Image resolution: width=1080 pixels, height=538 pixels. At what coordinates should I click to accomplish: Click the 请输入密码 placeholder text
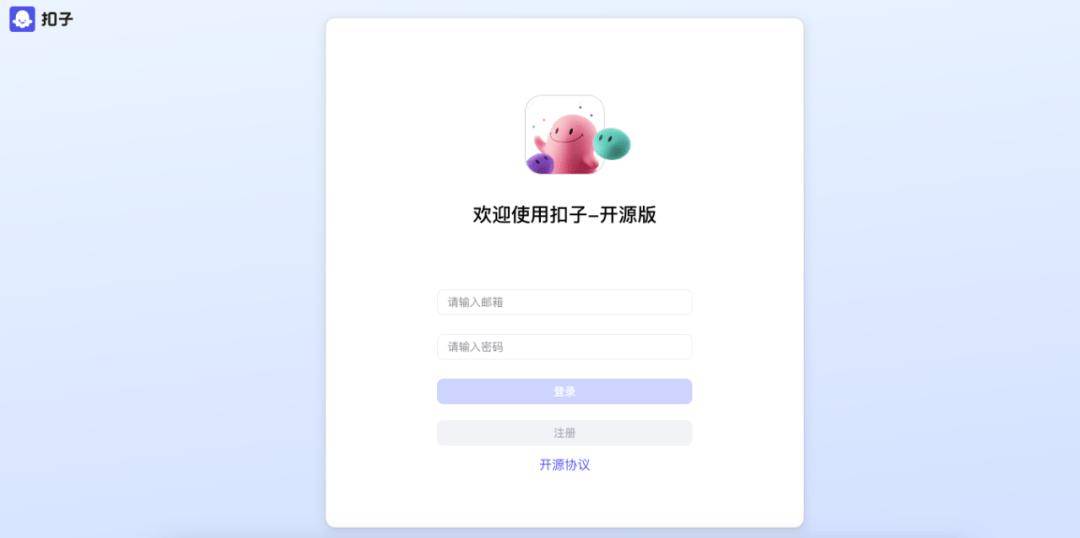(475, 347)
